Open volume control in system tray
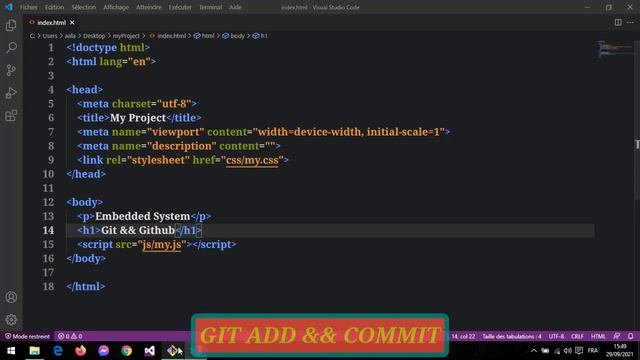The width and height of the screenshot is (640, 360). pos(568,351)
